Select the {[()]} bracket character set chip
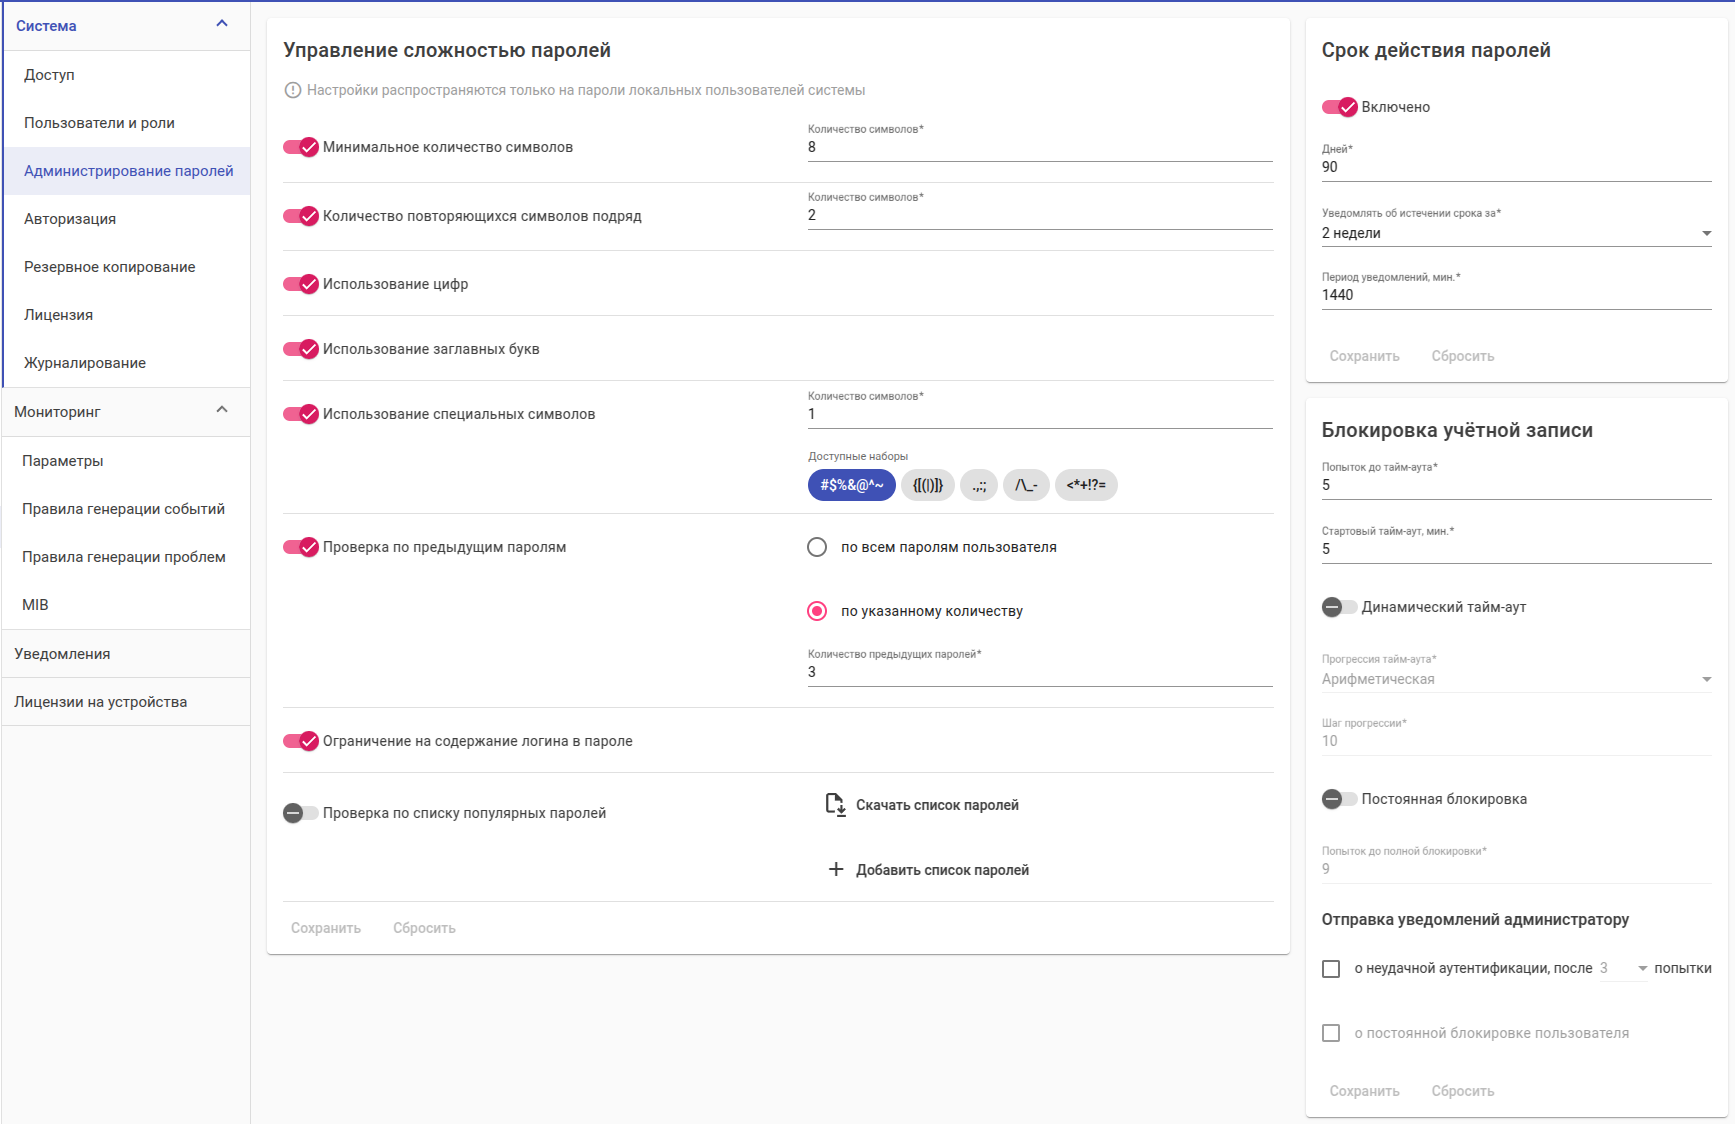This screenshot has height=1124, width=1735. click(927, 485)
